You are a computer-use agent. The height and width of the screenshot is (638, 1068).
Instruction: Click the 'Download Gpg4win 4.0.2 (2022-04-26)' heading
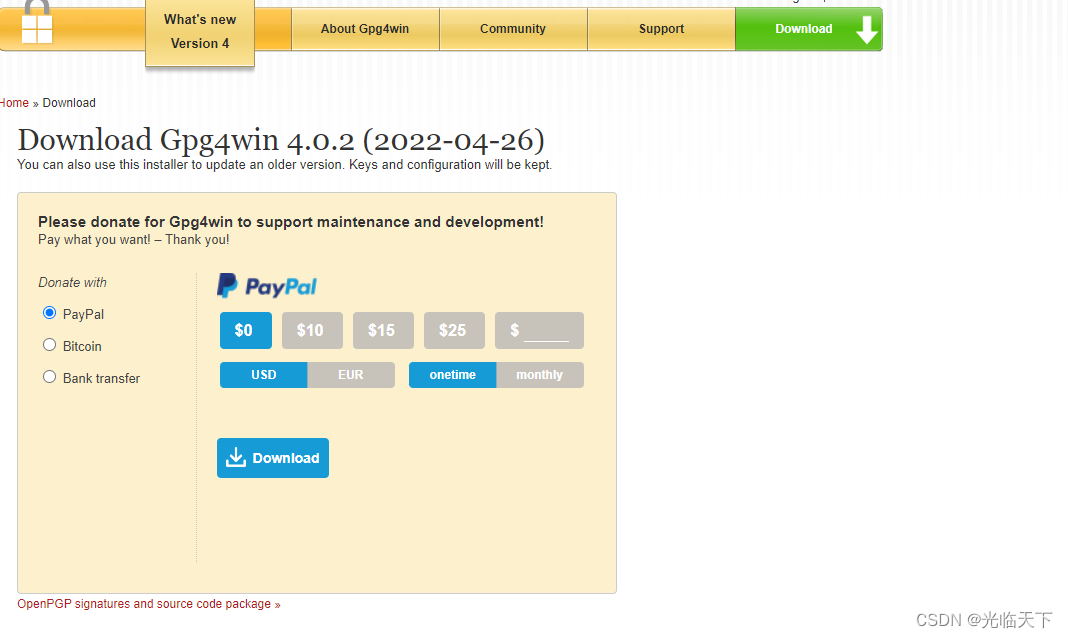point(281,140)
